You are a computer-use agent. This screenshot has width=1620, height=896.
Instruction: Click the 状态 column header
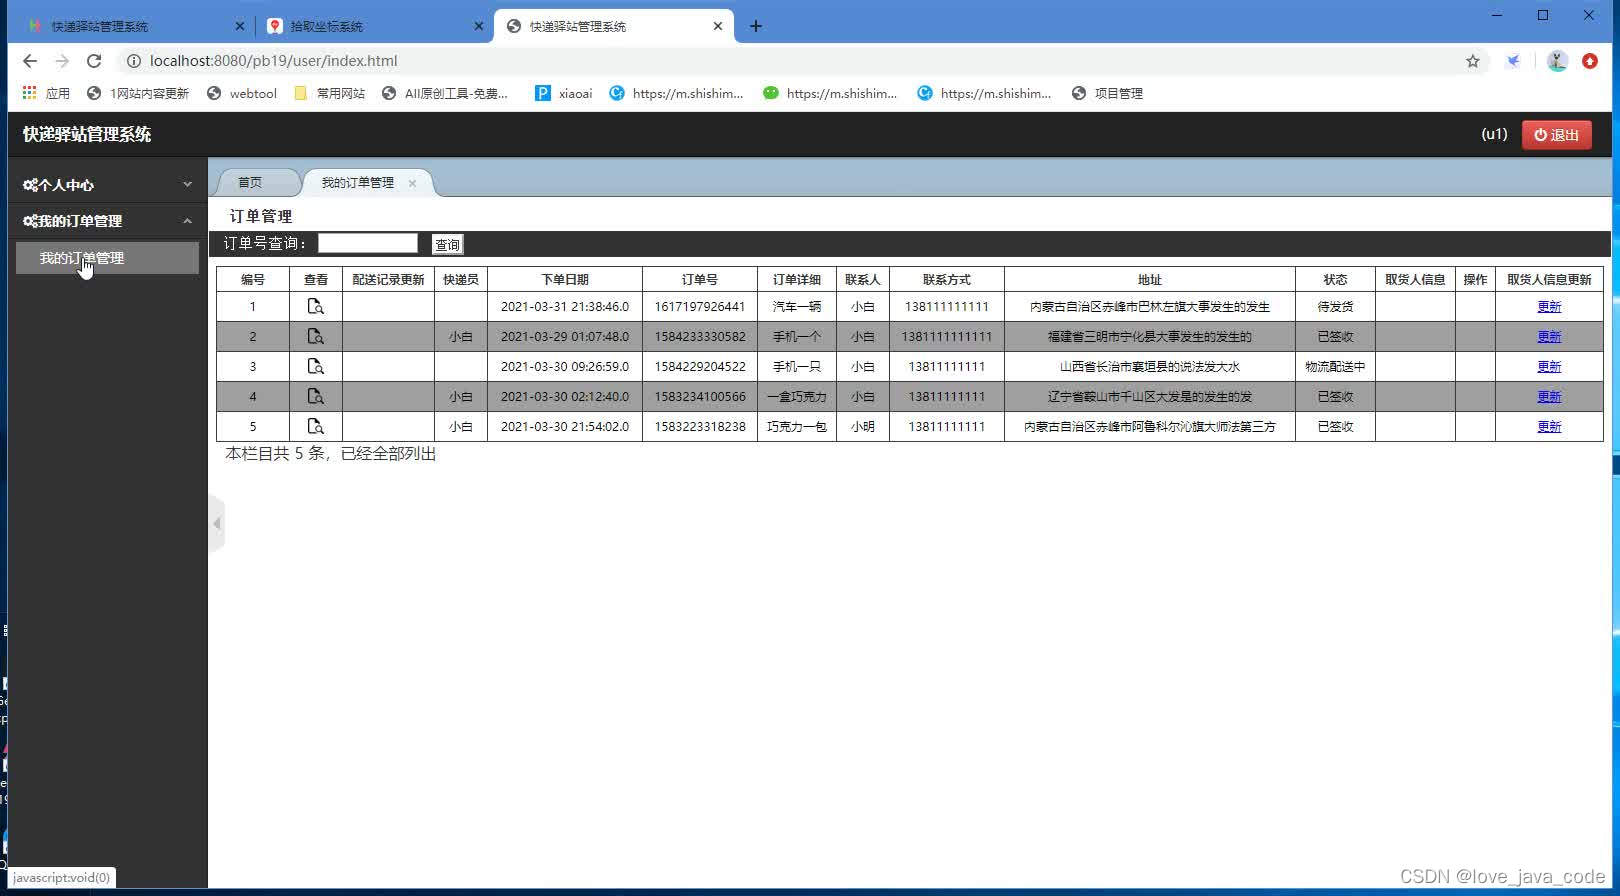[x=1335, y=280]
